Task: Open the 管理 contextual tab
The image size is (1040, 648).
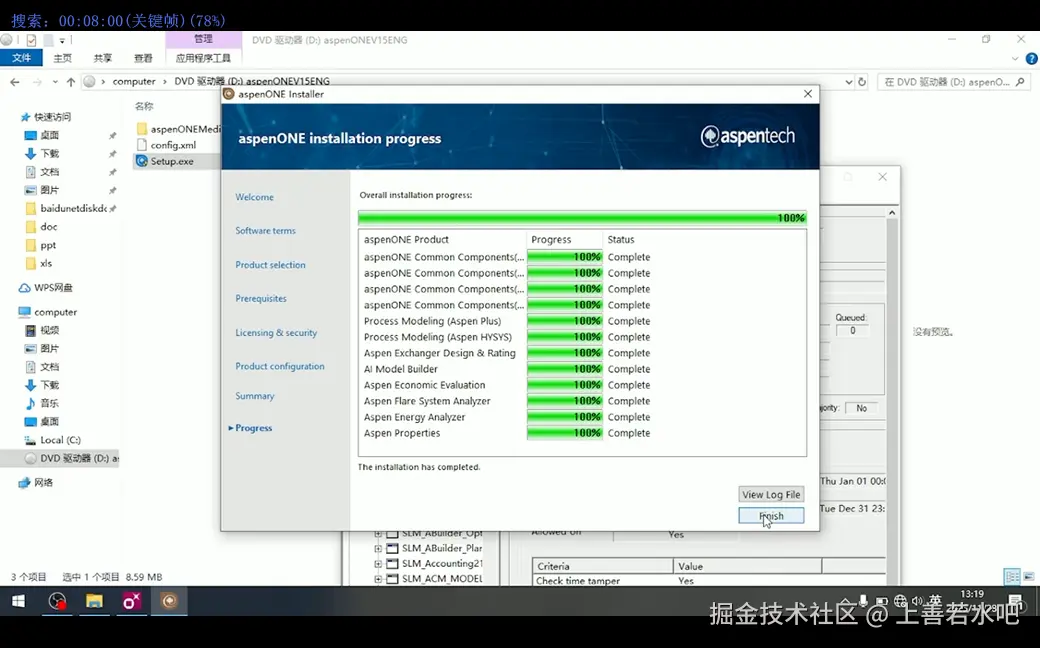Action: [203, 39]
